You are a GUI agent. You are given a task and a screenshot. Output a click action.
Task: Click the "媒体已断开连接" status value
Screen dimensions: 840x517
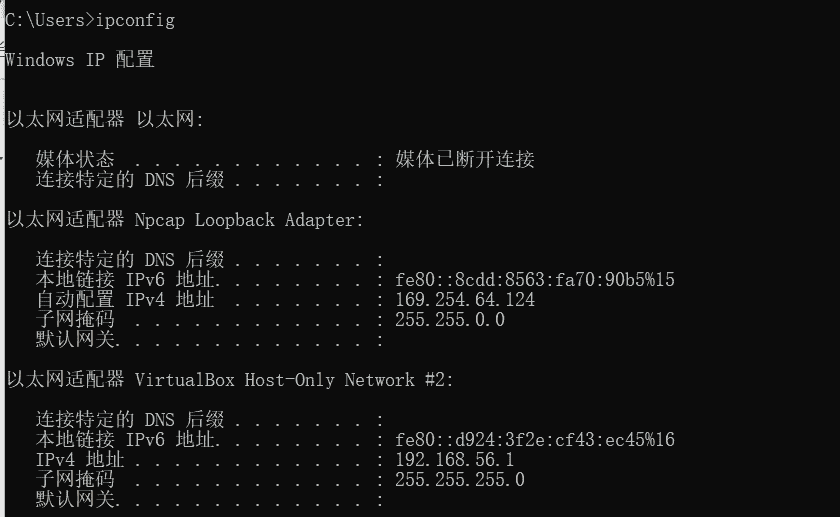[x=465, y=160]
